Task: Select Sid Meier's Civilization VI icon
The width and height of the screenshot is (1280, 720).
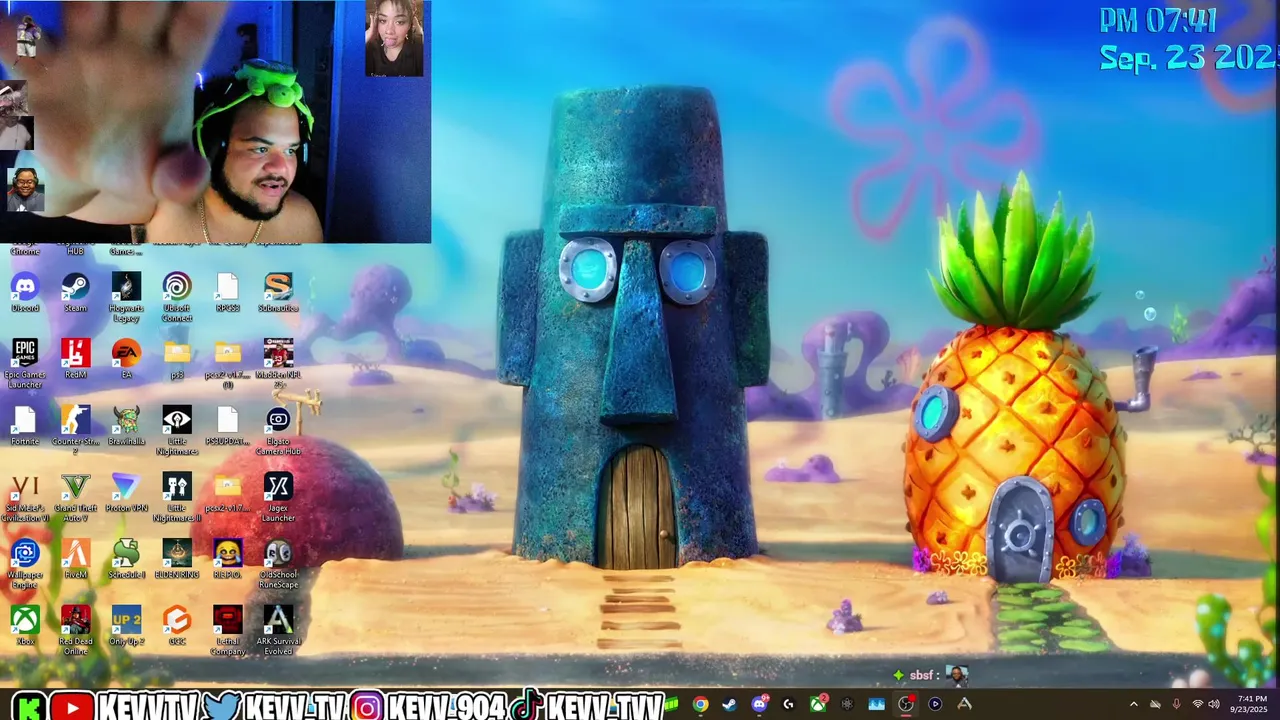Action: (25, 498)
